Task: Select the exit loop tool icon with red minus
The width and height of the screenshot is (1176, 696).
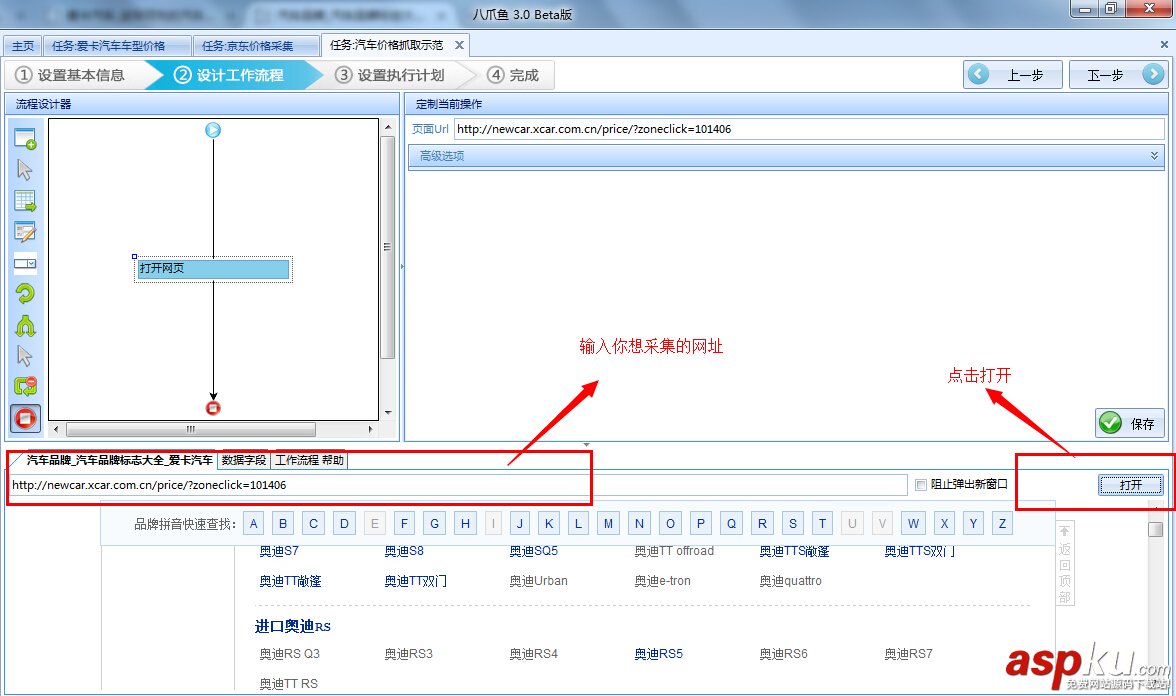Action: pyautogui.click(x=25, y=386)
